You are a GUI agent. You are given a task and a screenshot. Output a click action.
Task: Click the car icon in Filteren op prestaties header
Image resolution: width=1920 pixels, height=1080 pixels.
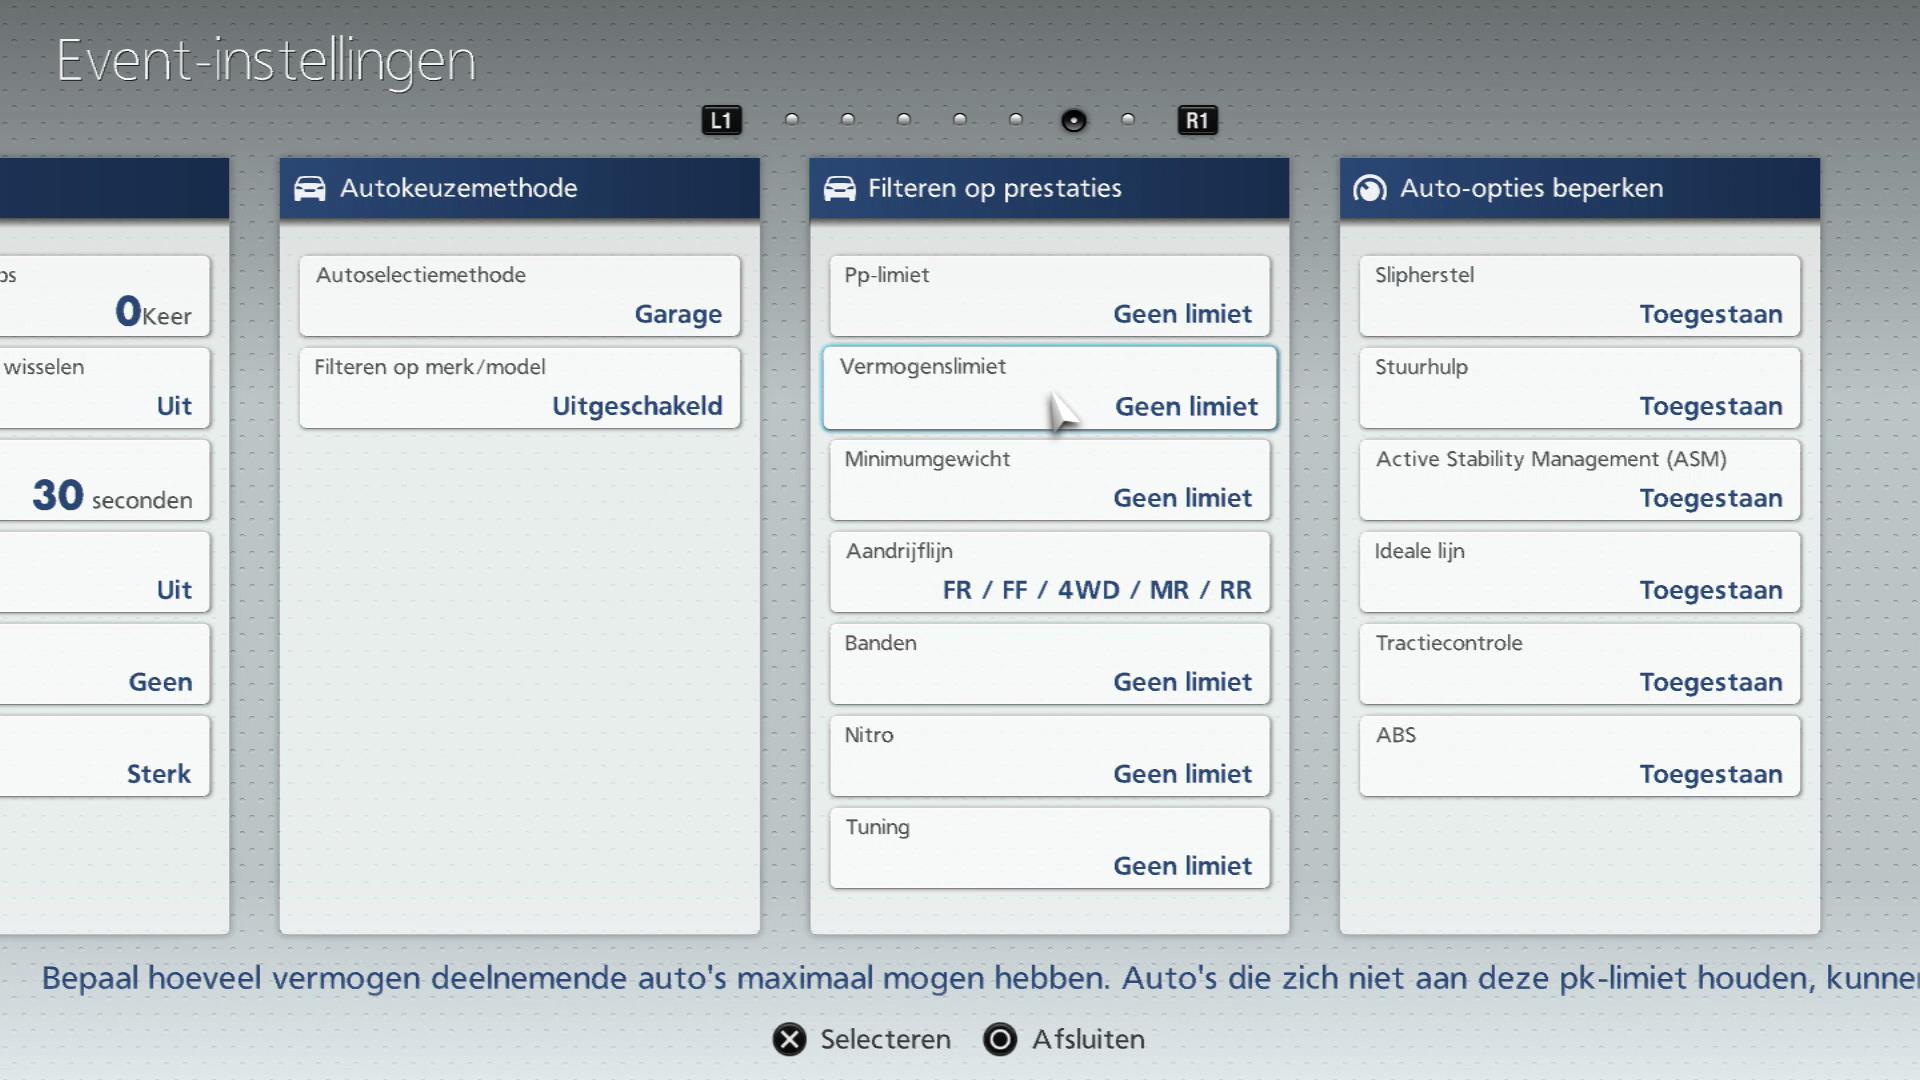[x=839, y=188]
